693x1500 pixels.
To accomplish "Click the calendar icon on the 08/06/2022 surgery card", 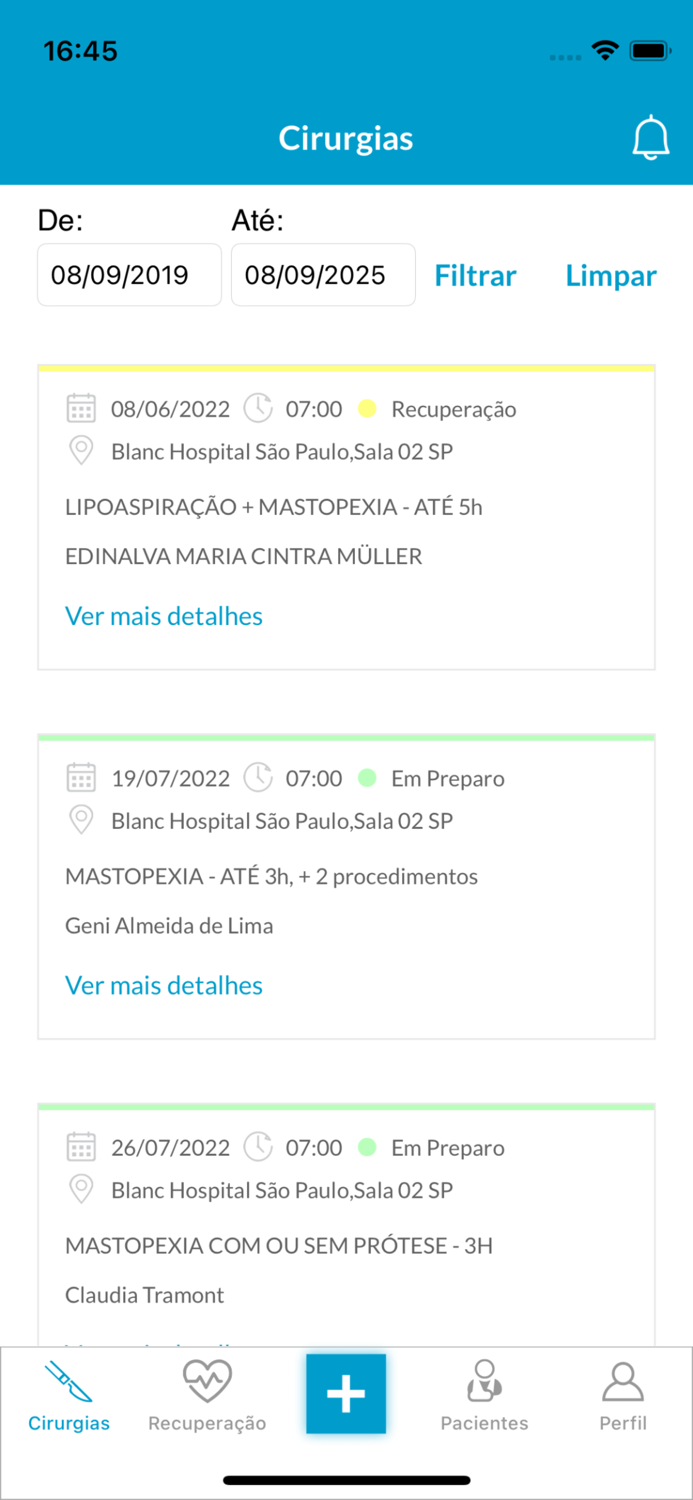I will click(81, 408).
